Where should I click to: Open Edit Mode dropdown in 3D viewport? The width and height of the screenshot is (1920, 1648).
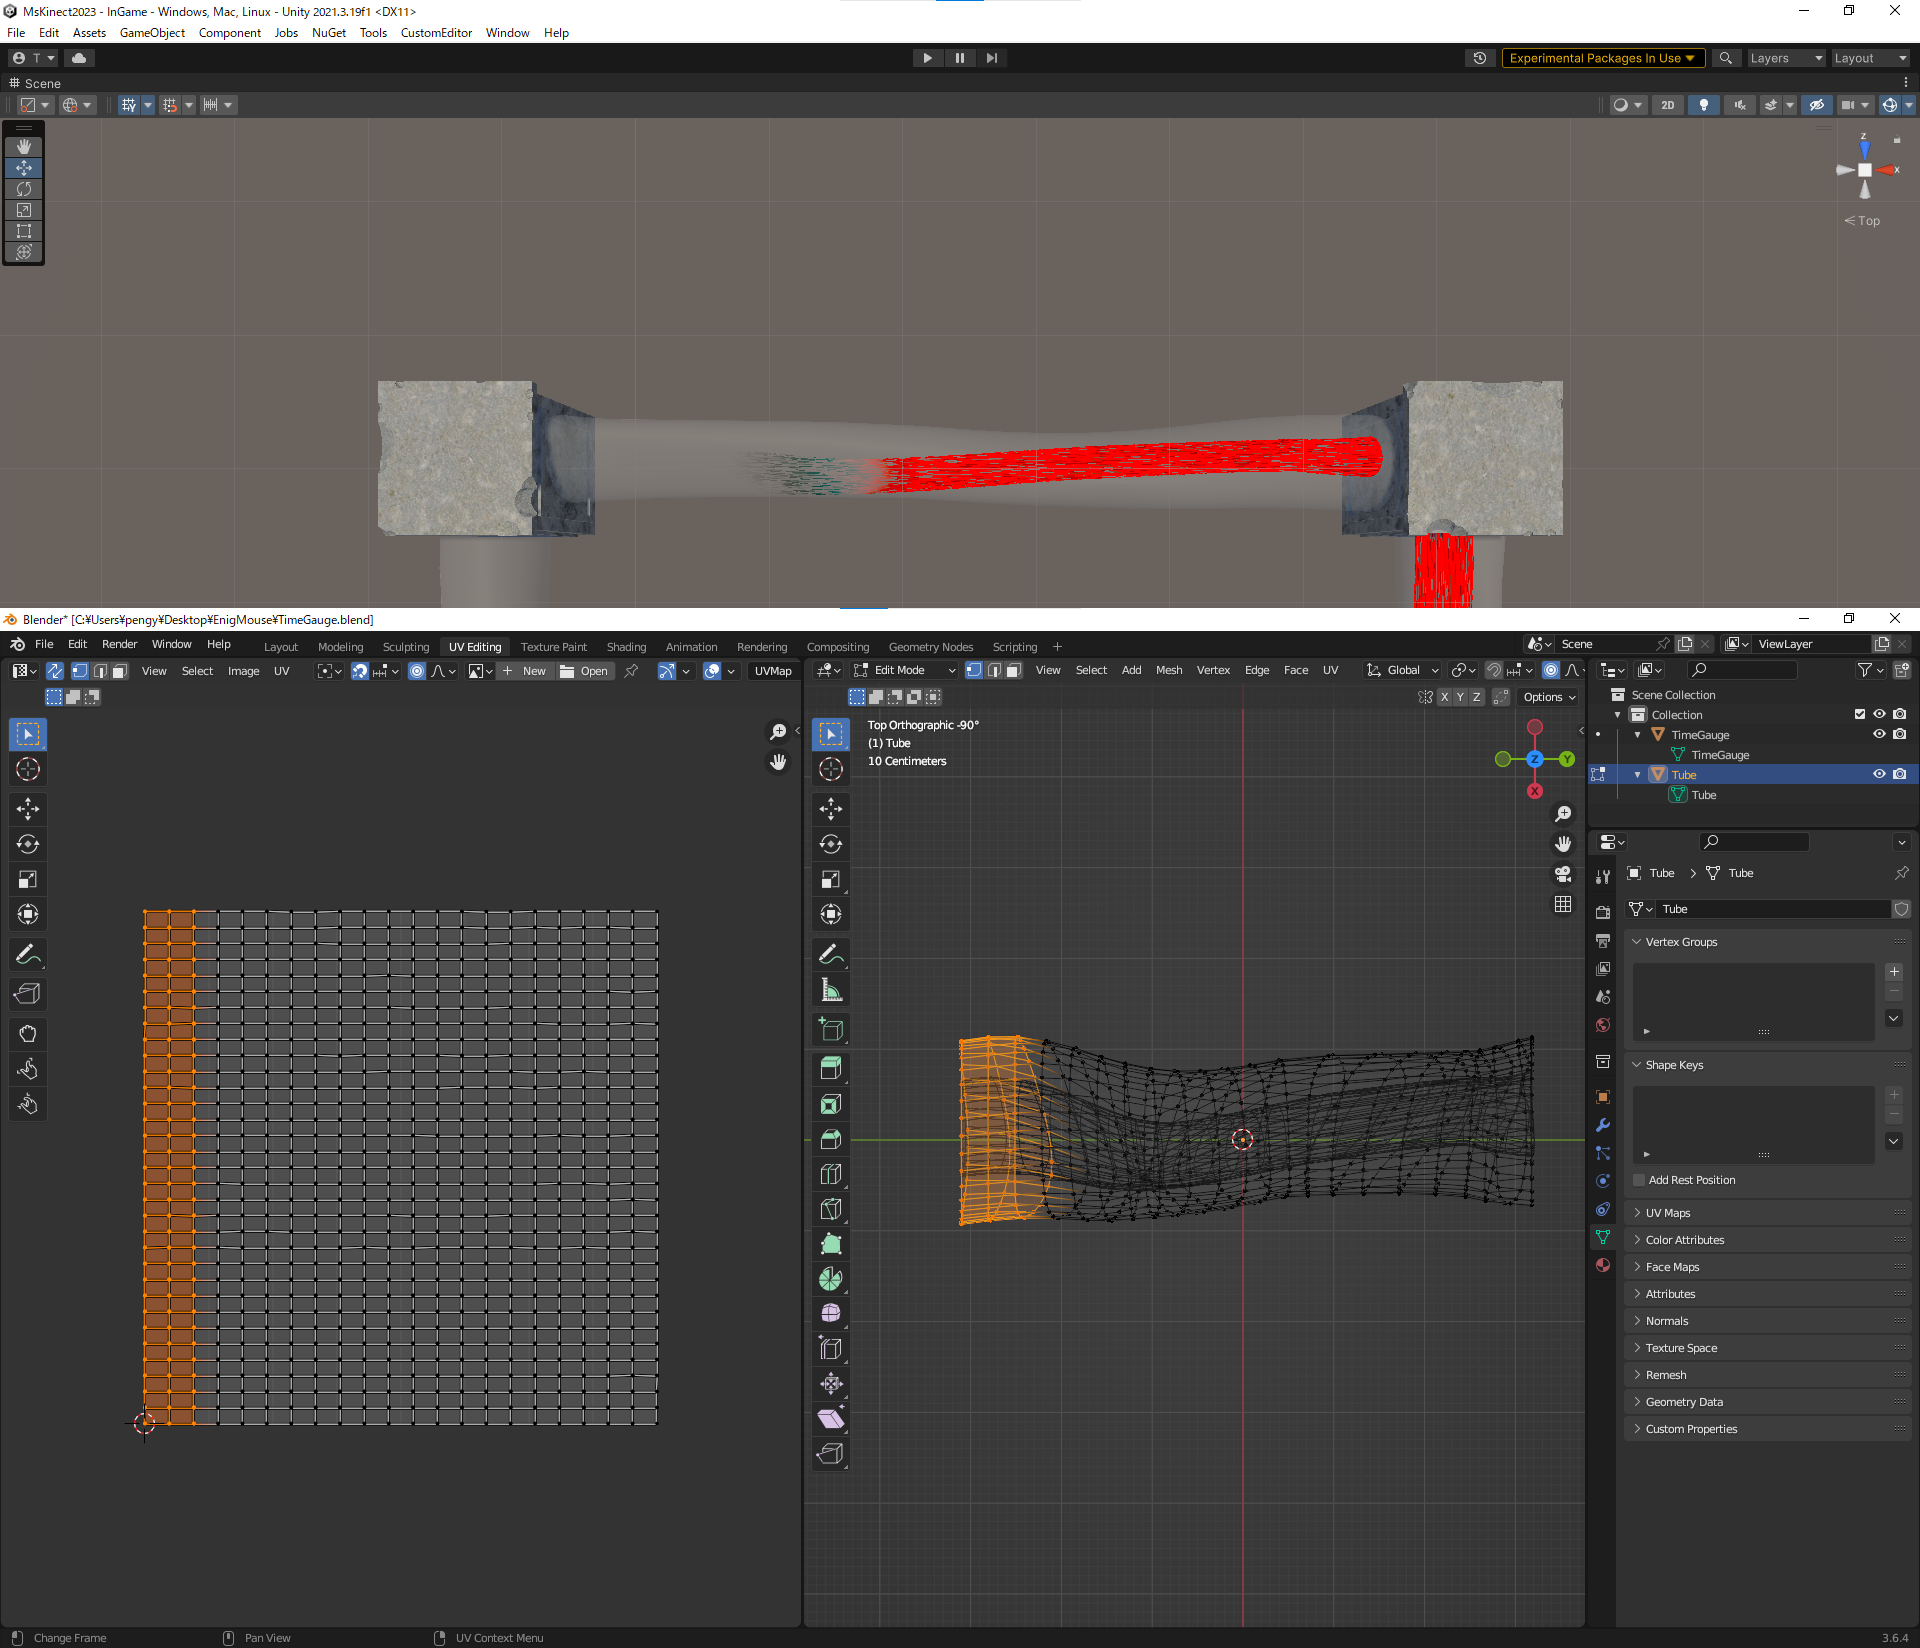pyautogui.click(x=905, y=670)
